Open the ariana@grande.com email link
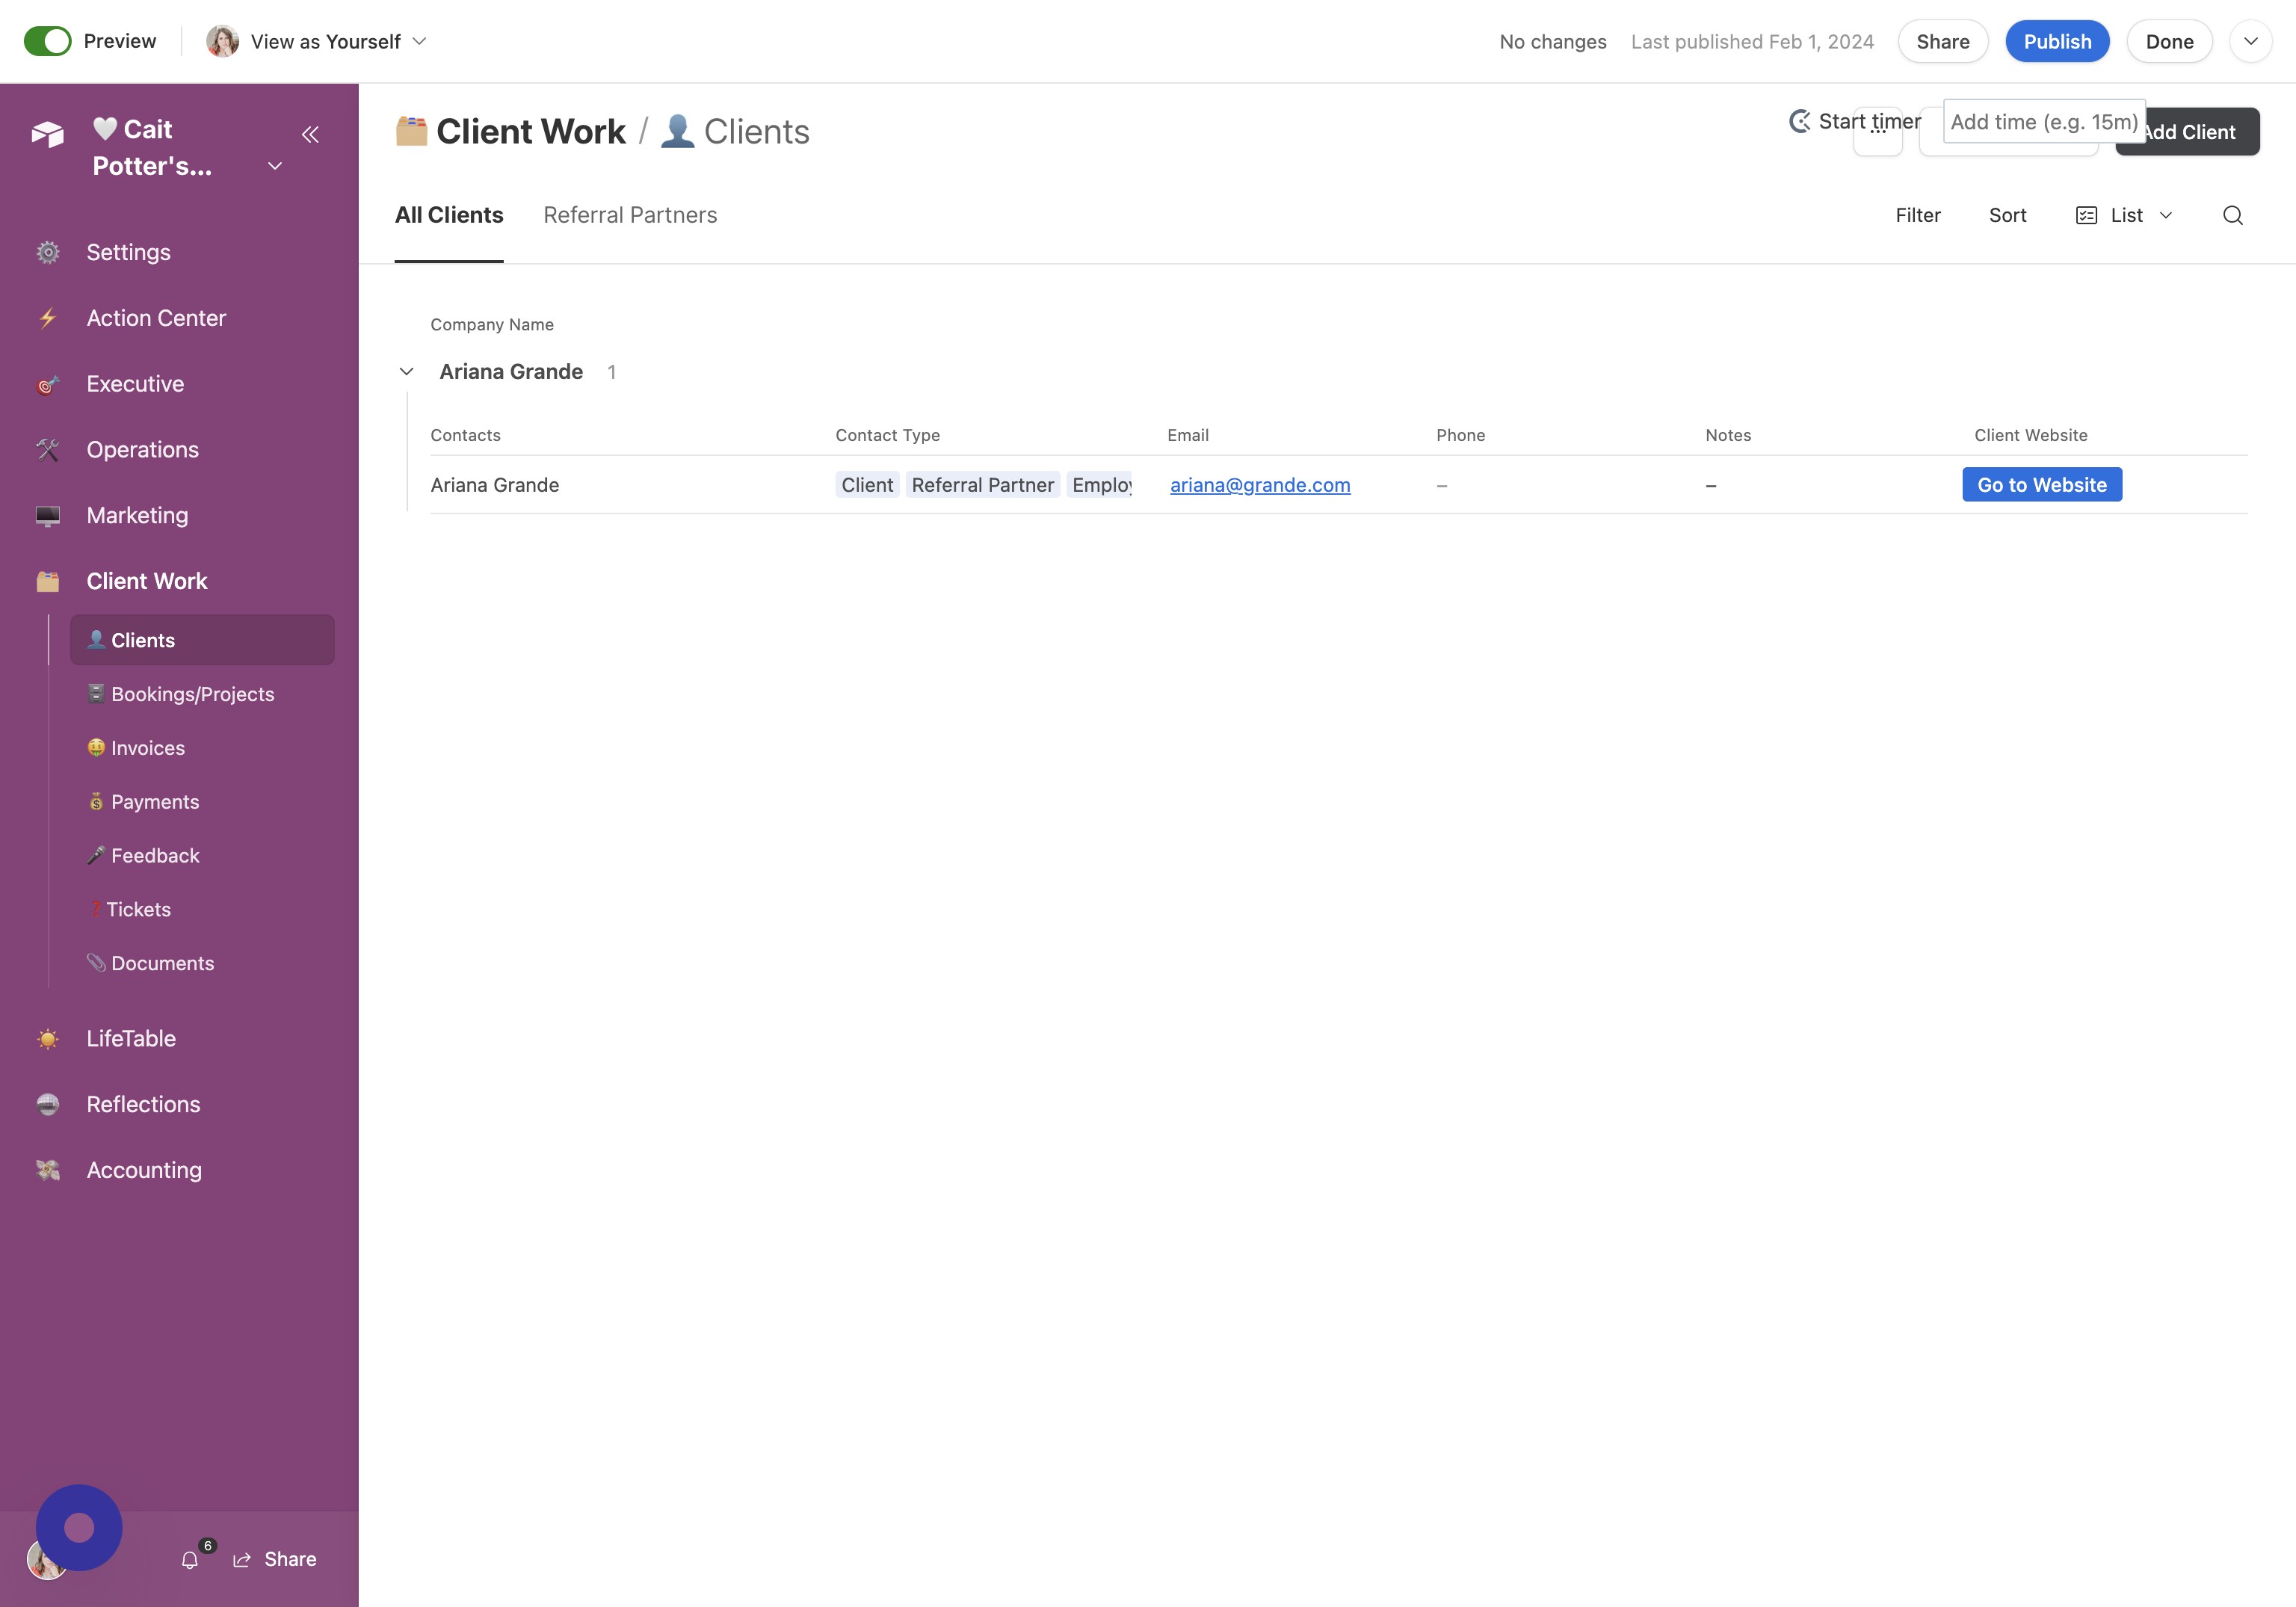The height and width of the screenshot is (1607, 2296). (x=1260, y=485)
